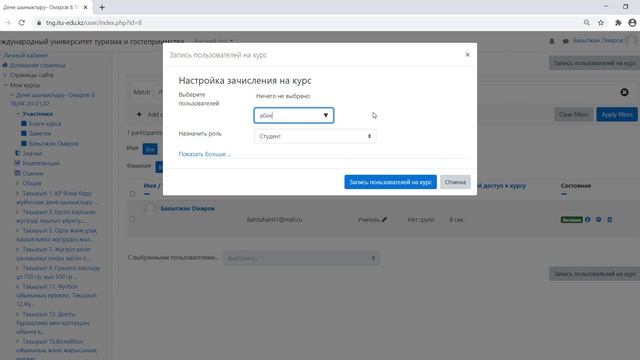The width and height of the screenshot is (640, 360).
Task: Open Бахытжан Омаров profile link in the table
Action: pos(187,209)
